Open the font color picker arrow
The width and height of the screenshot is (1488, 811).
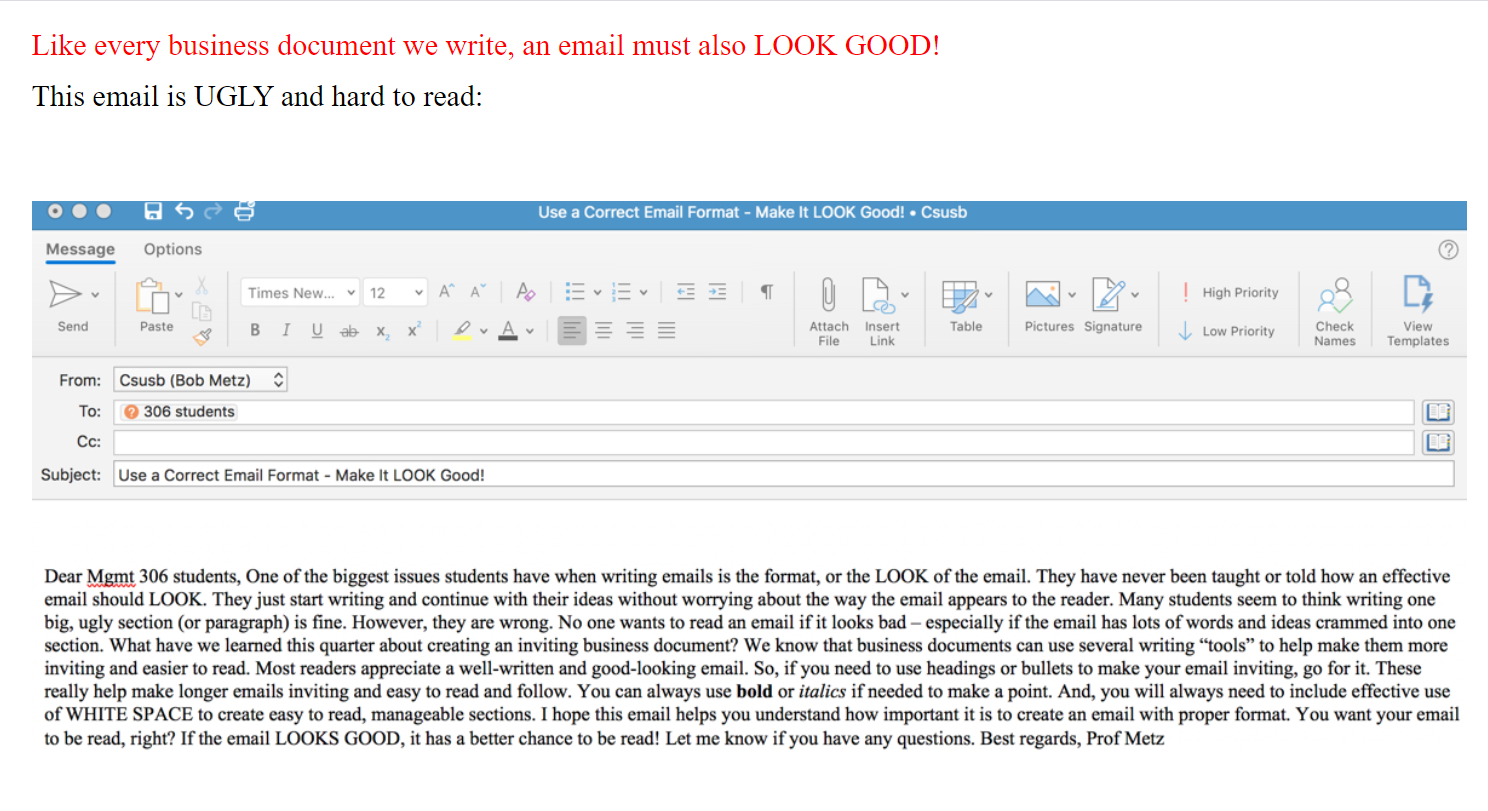click(530, 332)
